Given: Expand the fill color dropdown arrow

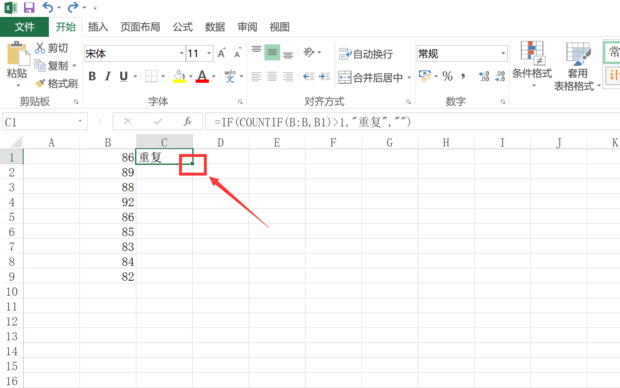Looking at the screenshot, I should coord(191,76).
